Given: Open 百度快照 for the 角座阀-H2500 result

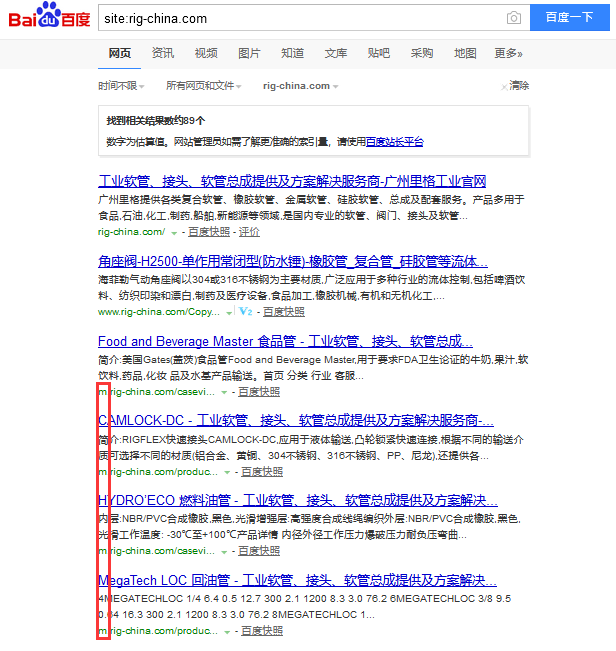Looking at the screenshot, I should (284, 312).
